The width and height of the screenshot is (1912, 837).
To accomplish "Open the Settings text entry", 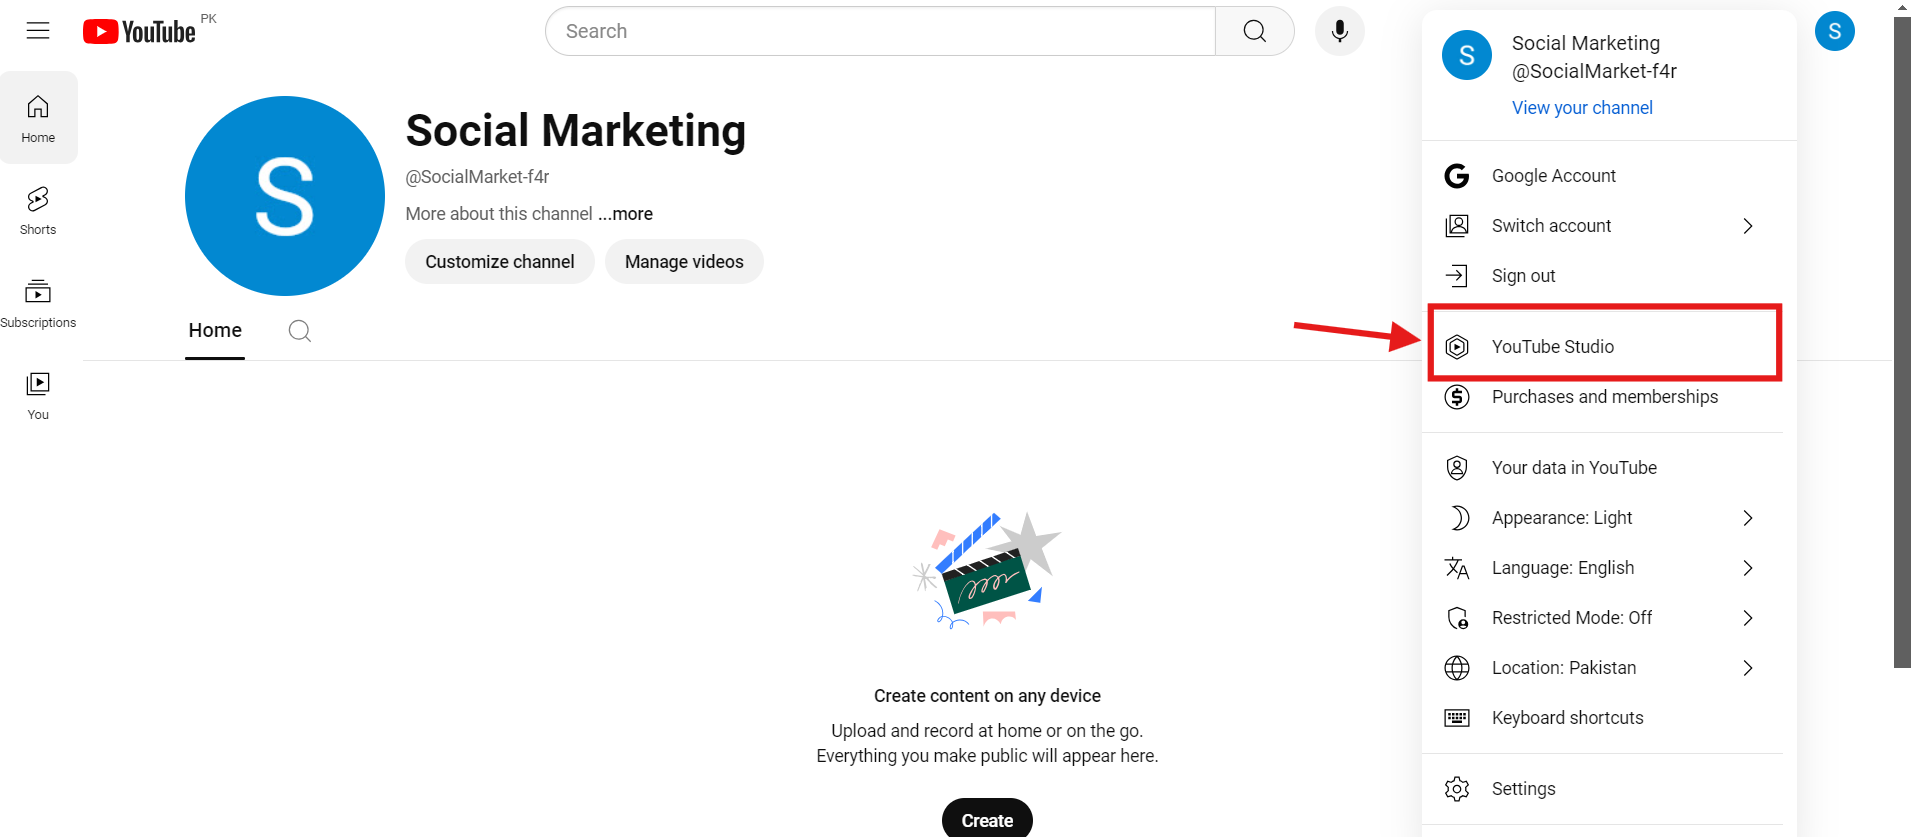I will coord(1523,789).
